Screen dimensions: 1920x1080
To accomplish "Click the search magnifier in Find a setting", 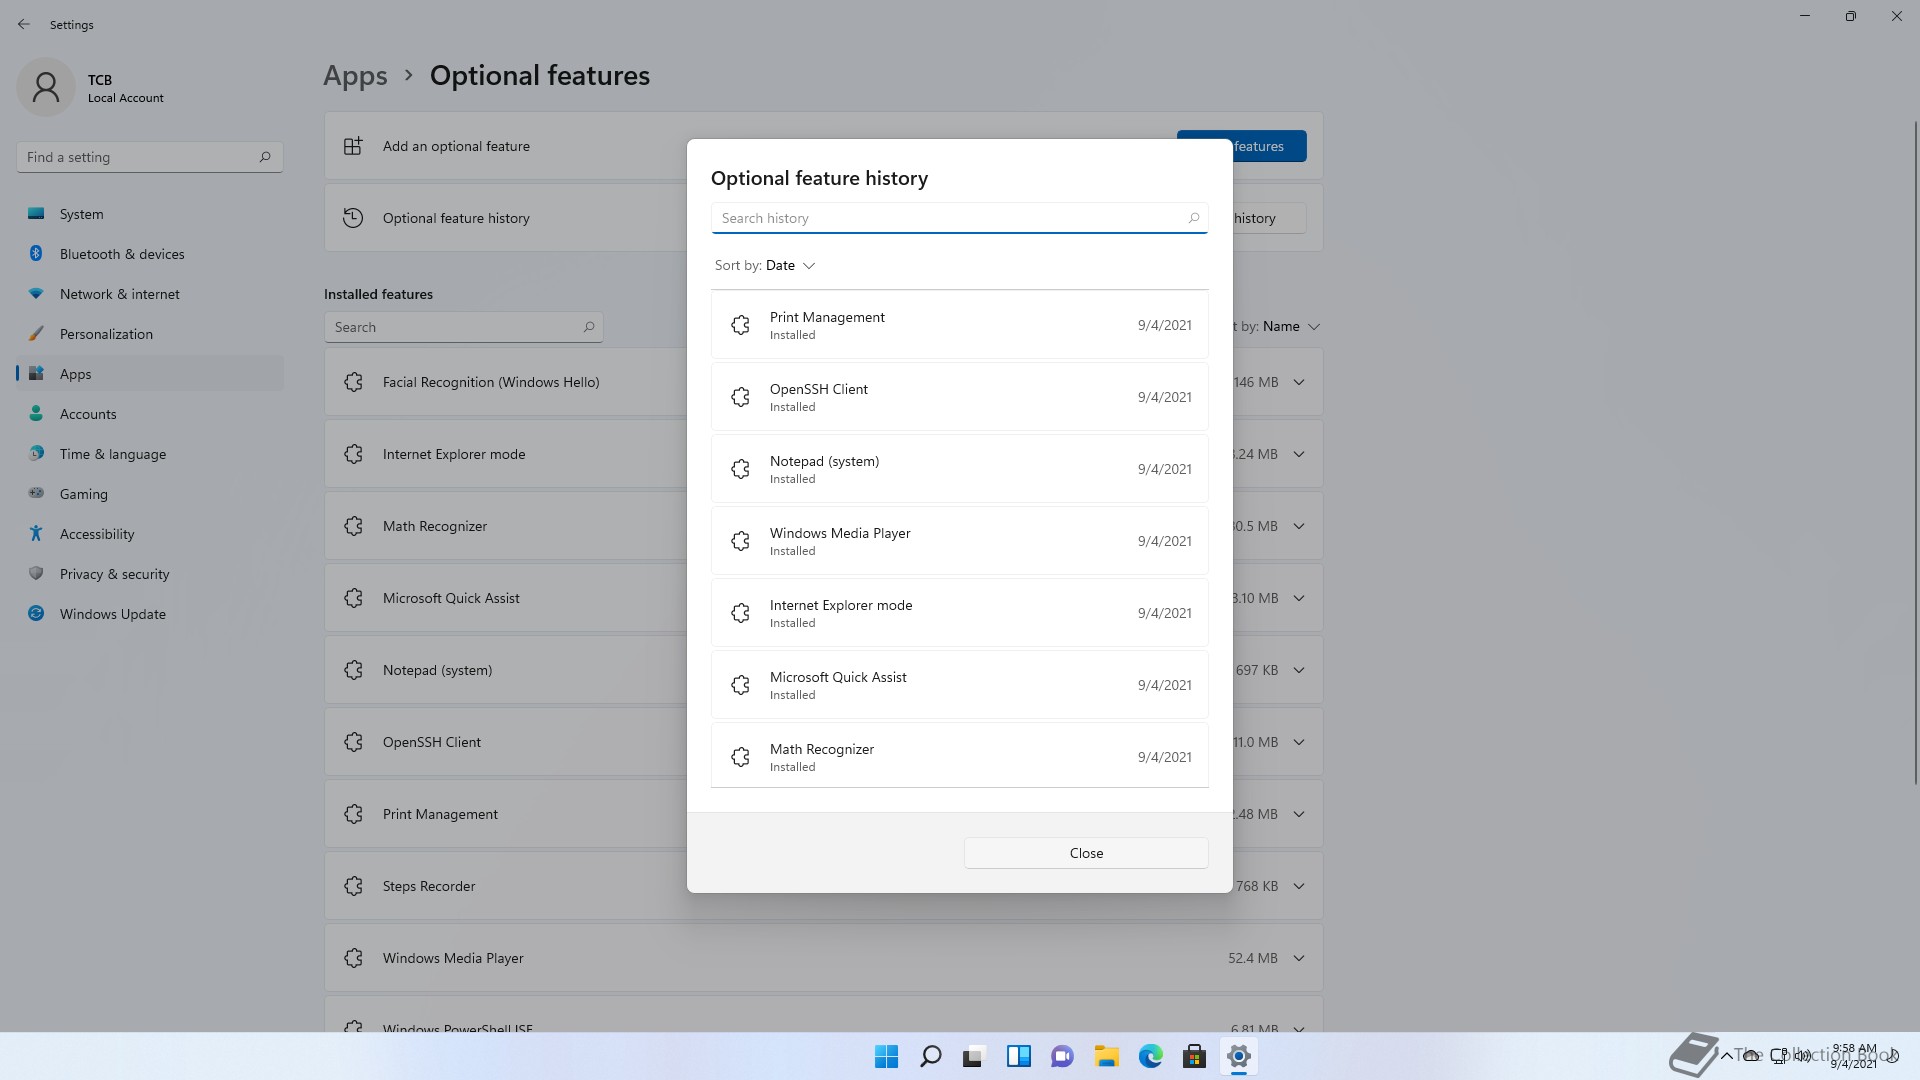I will 265,157.
